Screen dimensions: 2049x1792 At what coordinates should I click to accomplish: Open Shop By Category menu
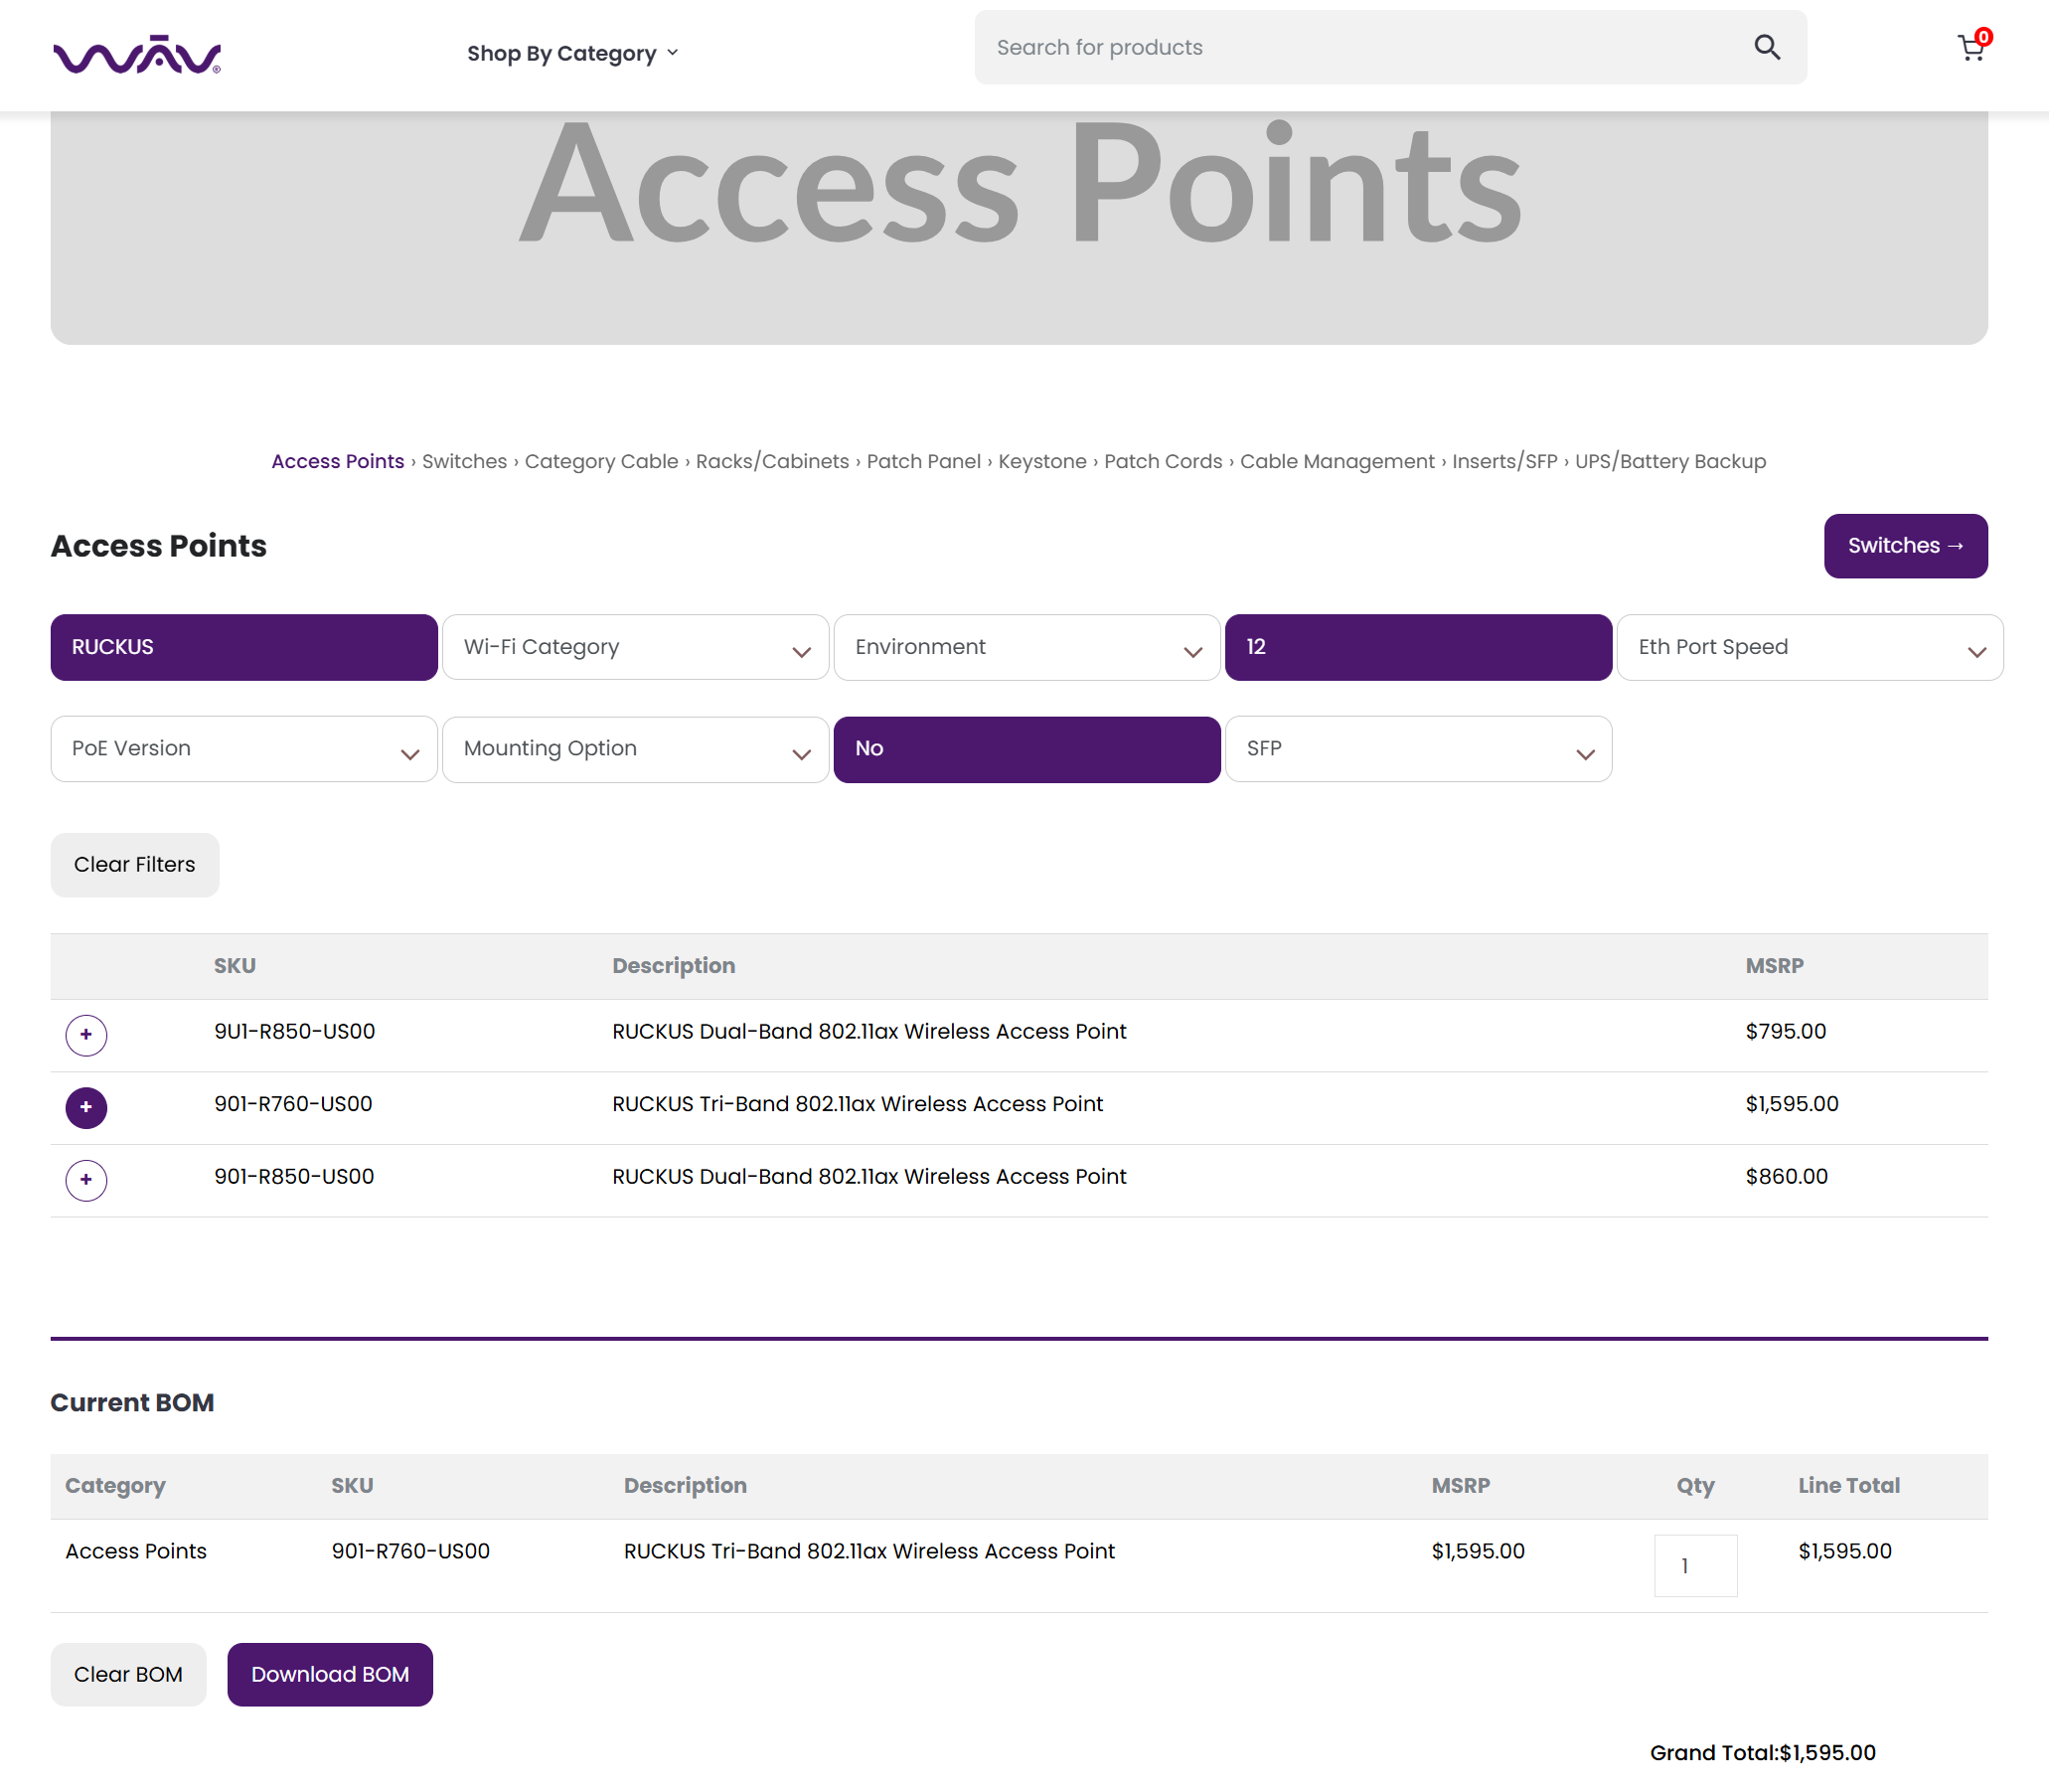click(x=572, y=53)
